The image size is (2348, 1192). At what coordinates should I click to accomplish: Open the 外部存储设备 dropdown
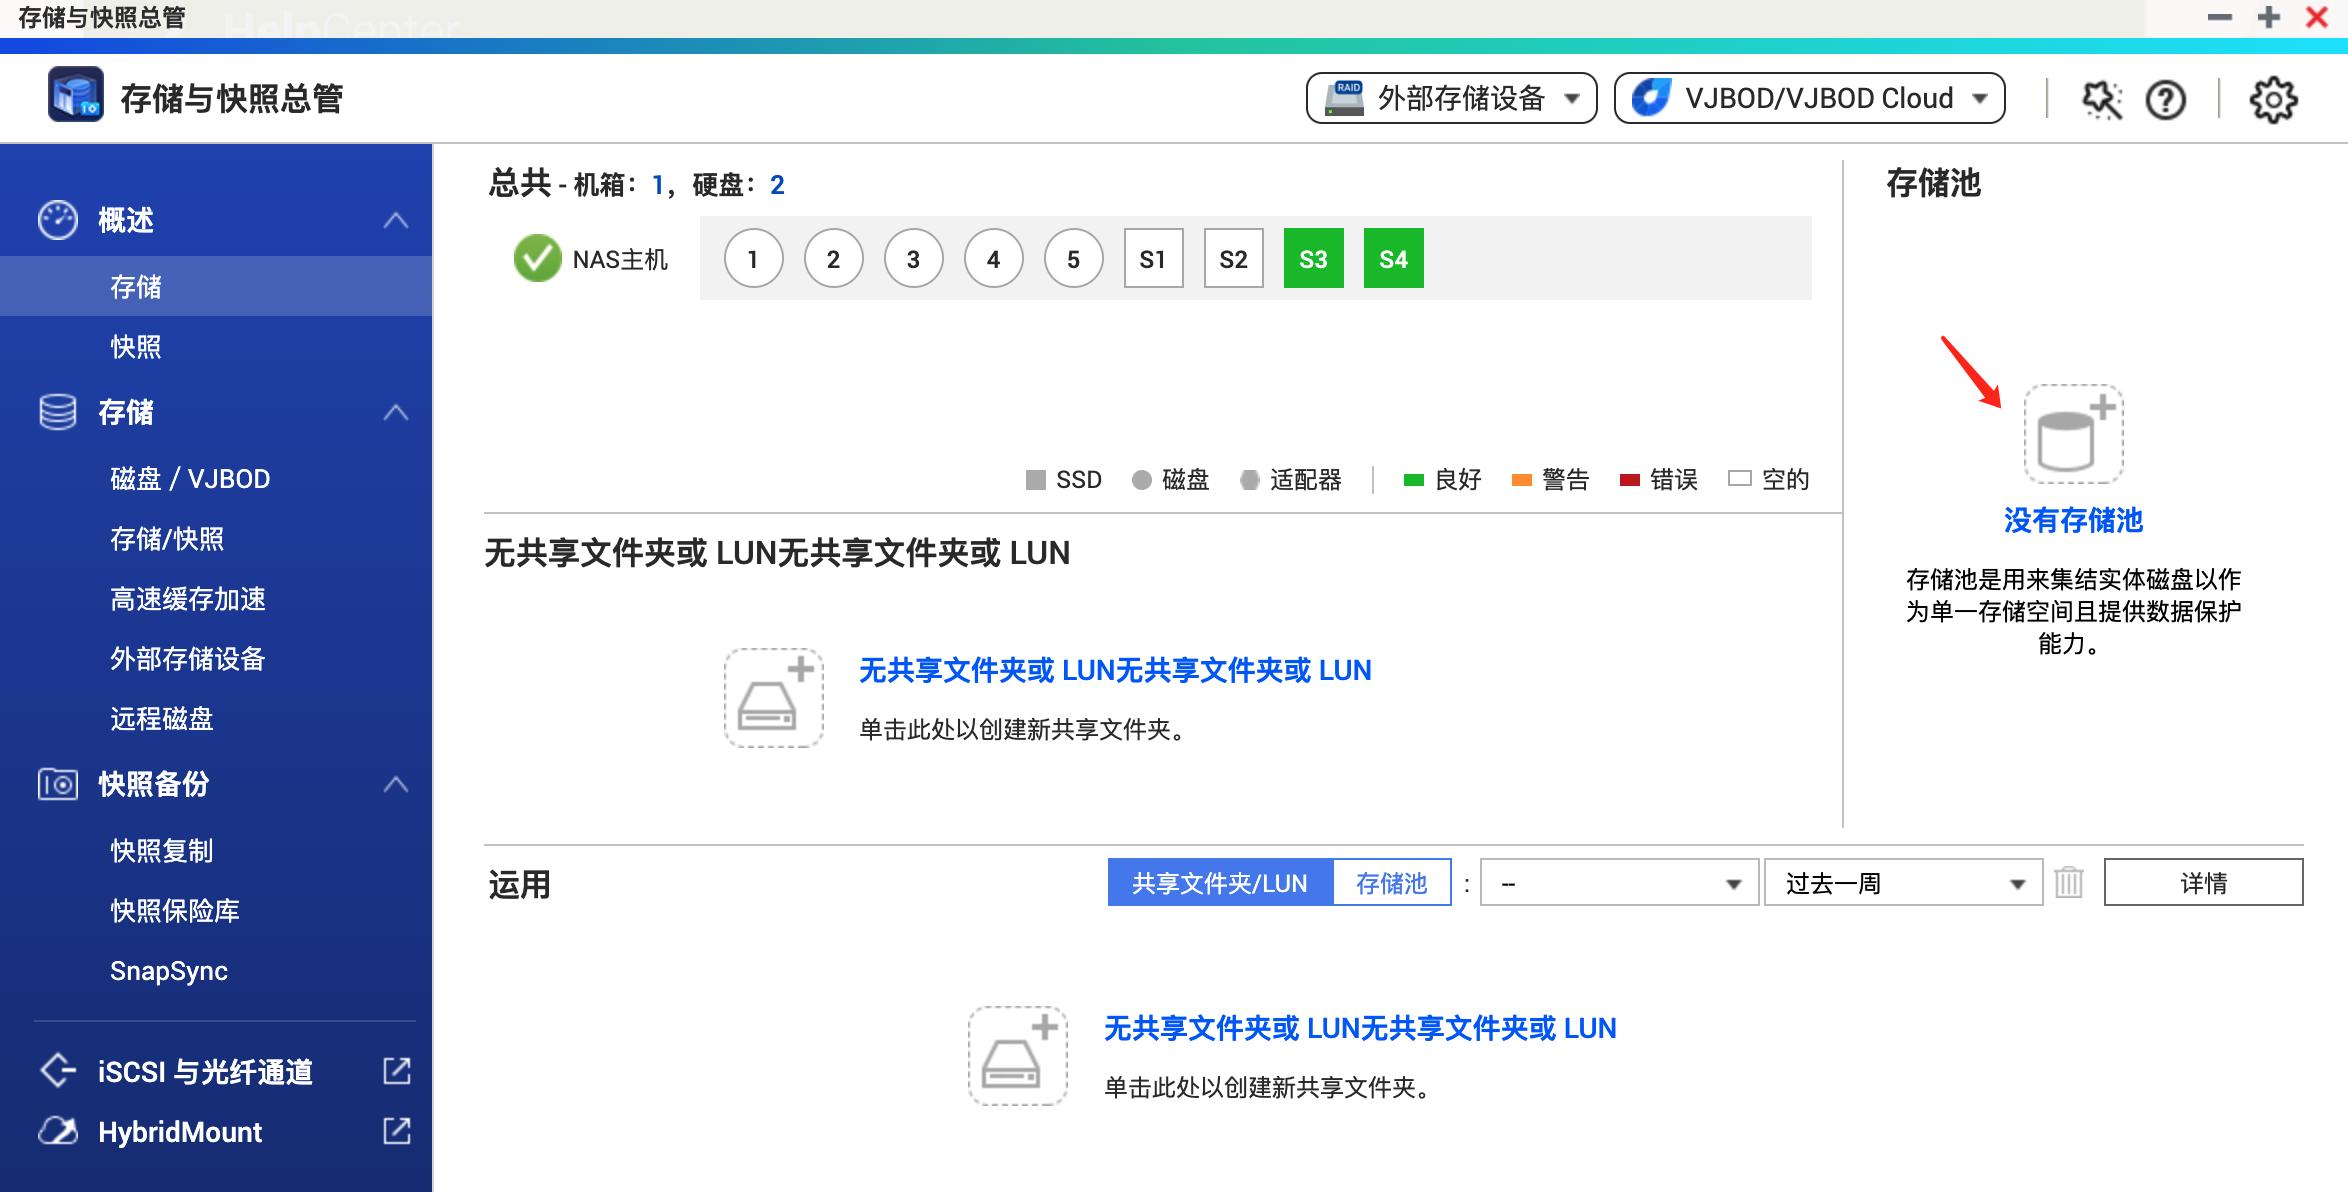(x=1449, y=99)
